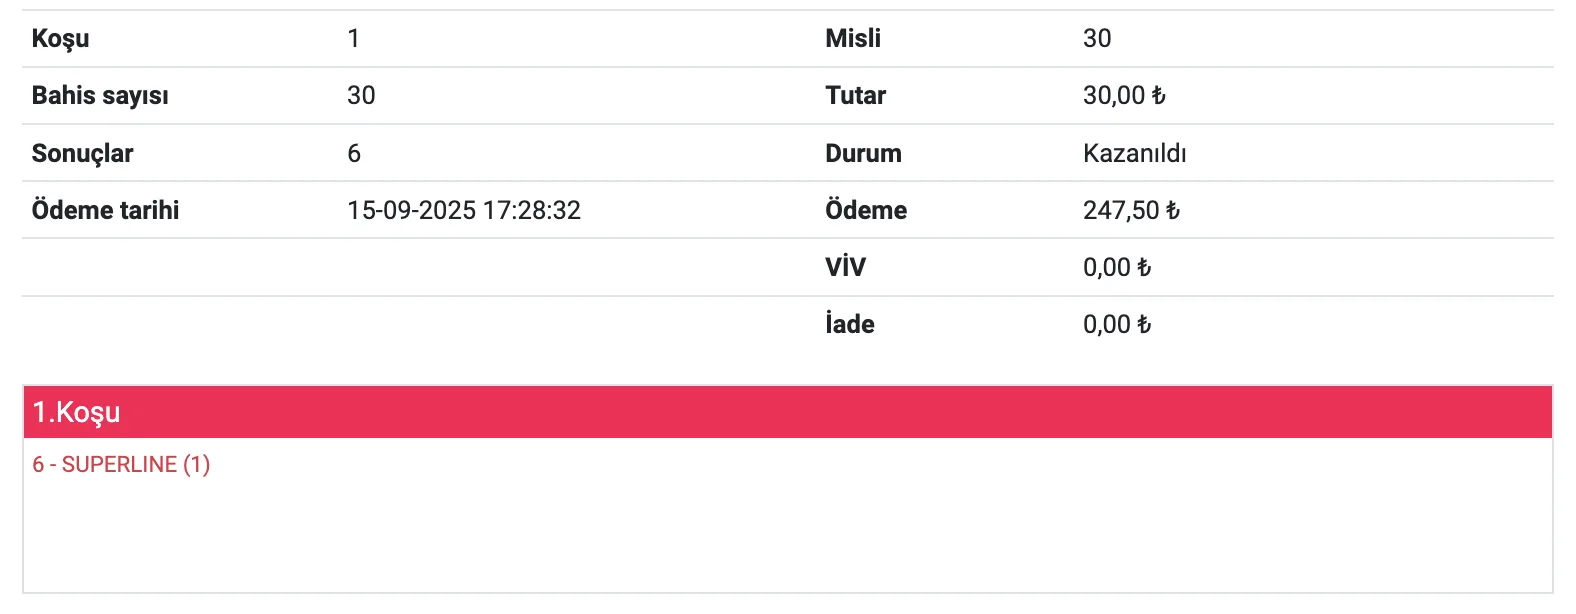Click the Ödeme tarihi label
1576x614 pixels.
point(105,210)
